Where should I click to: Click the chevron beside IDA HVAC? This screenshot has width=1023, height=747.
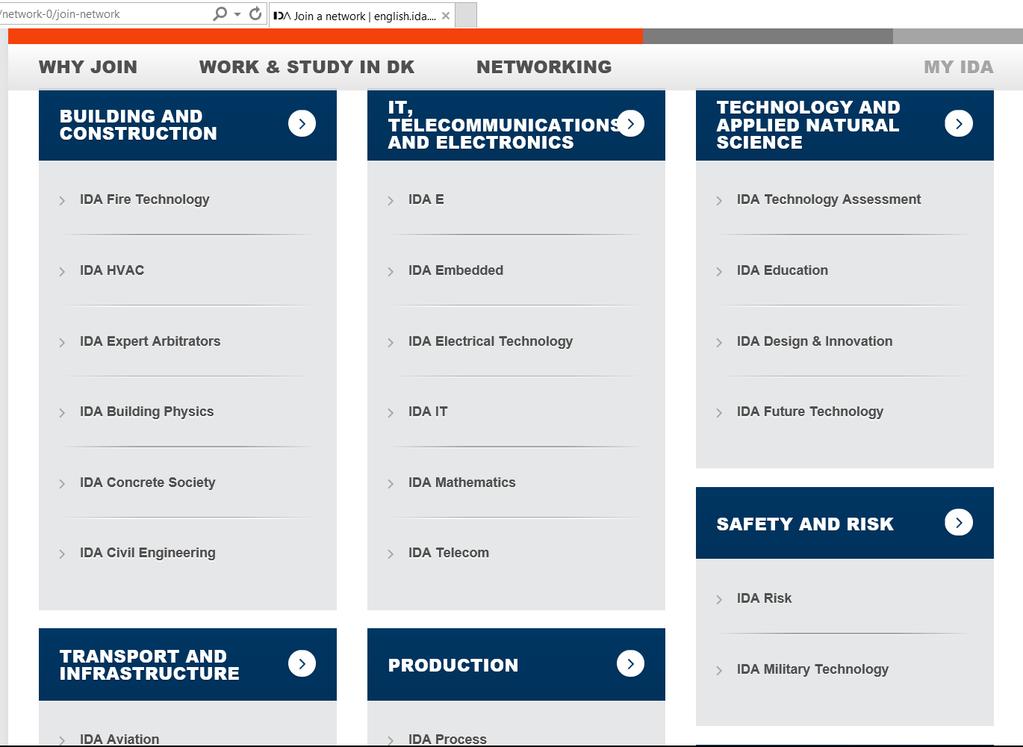coord(62,272)
